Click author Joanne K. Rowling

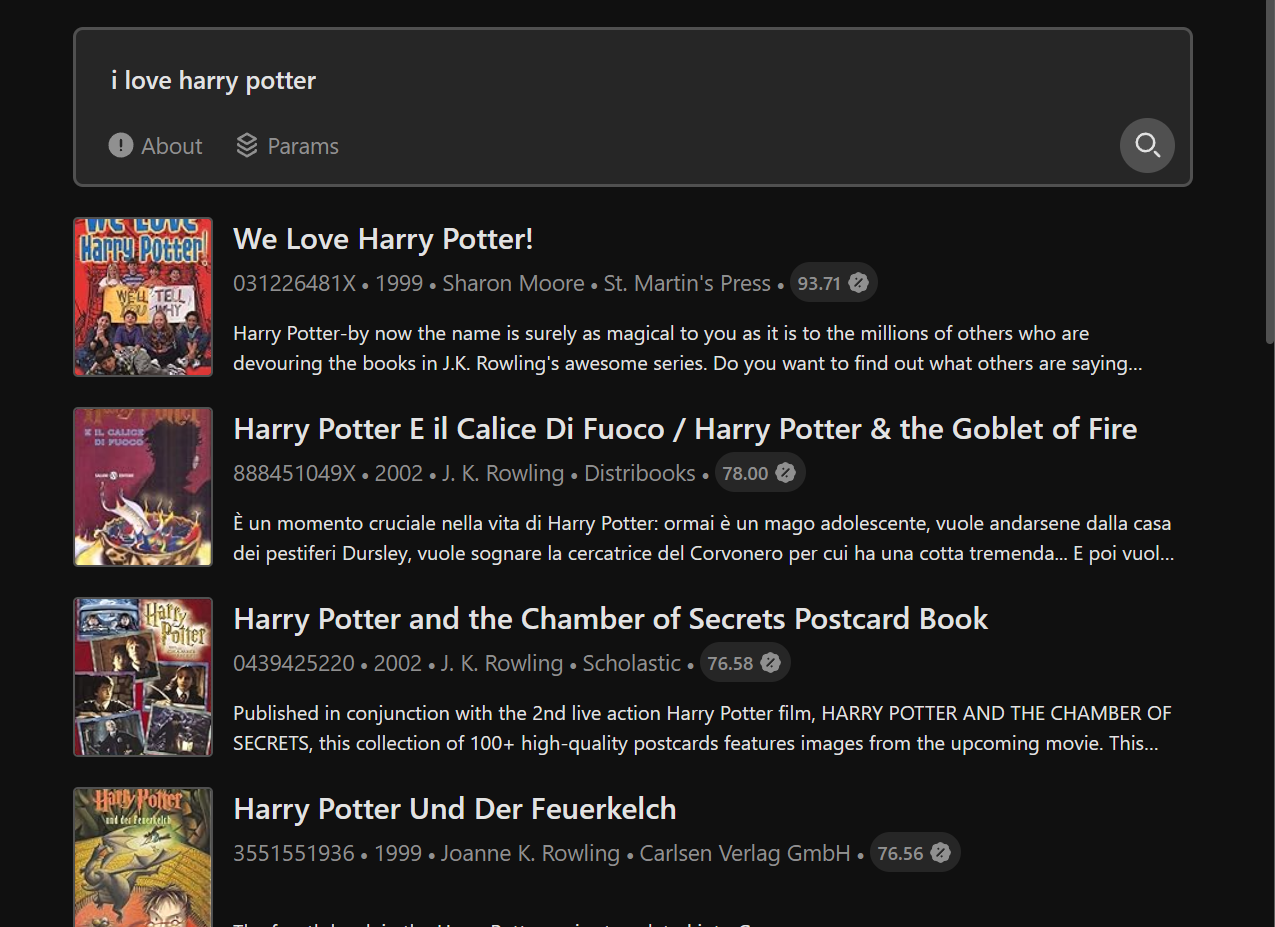(x=530, y=853)
